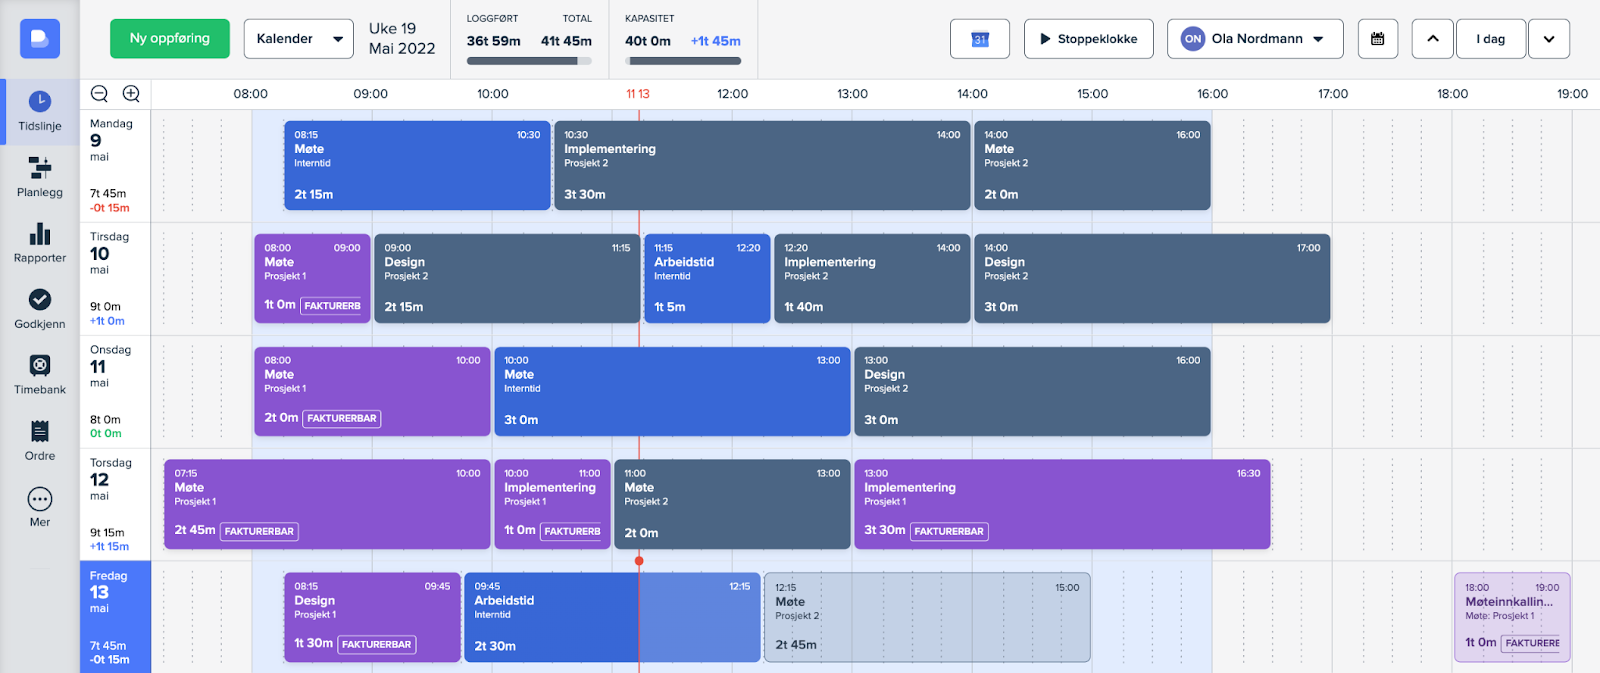The width and height of the screenshot is (1600, 673).
Task: Open the Planlegg sidebar view
Action: 40,177
